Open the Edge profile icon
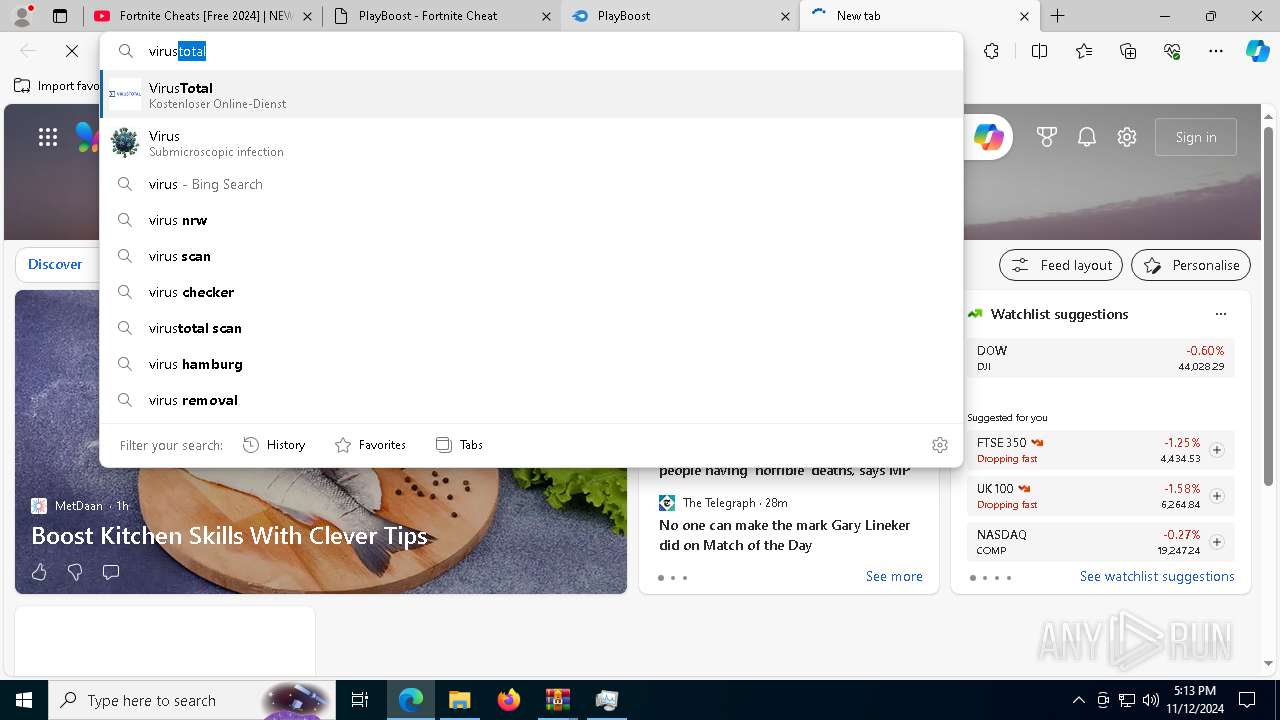Screen dimensions: 1280x720 (x=22, y=16)
